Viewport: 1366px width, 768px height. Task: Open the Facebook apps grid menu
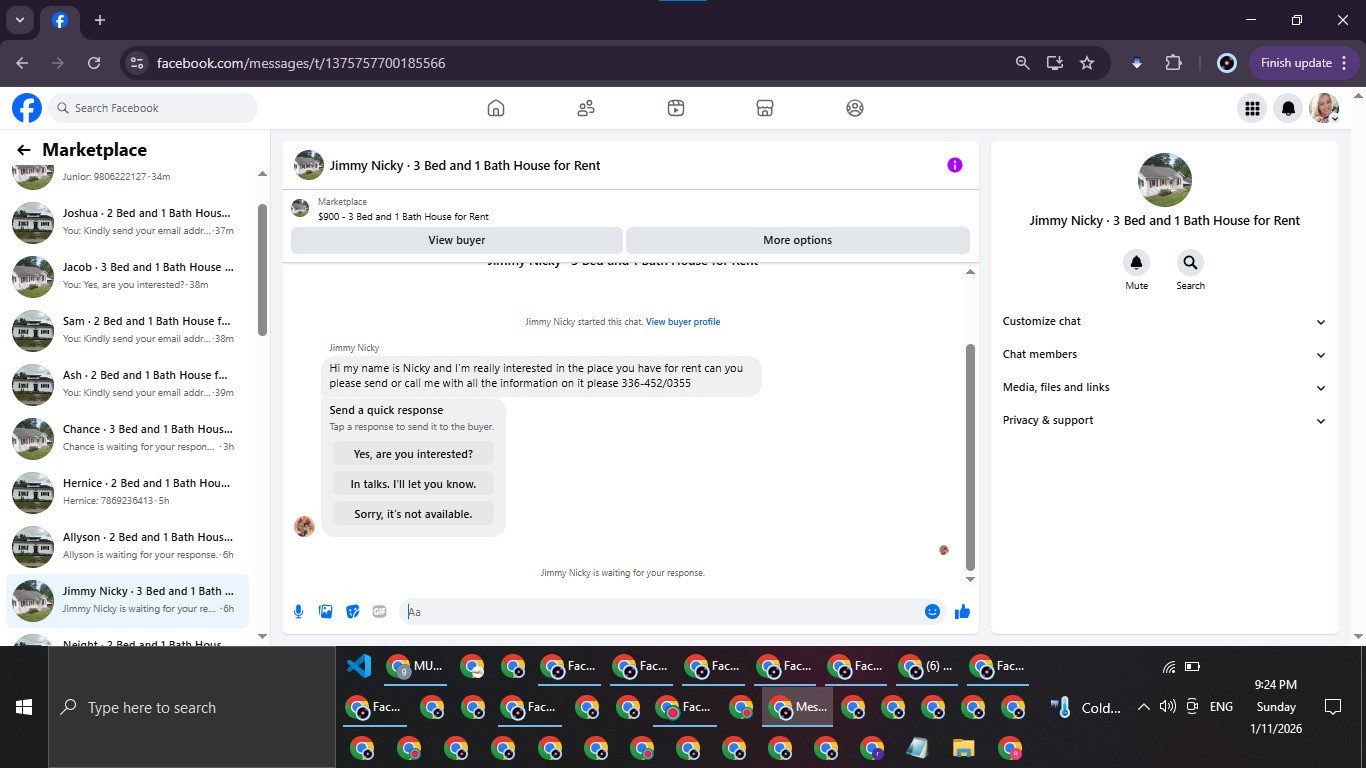tap(1252, 108)
